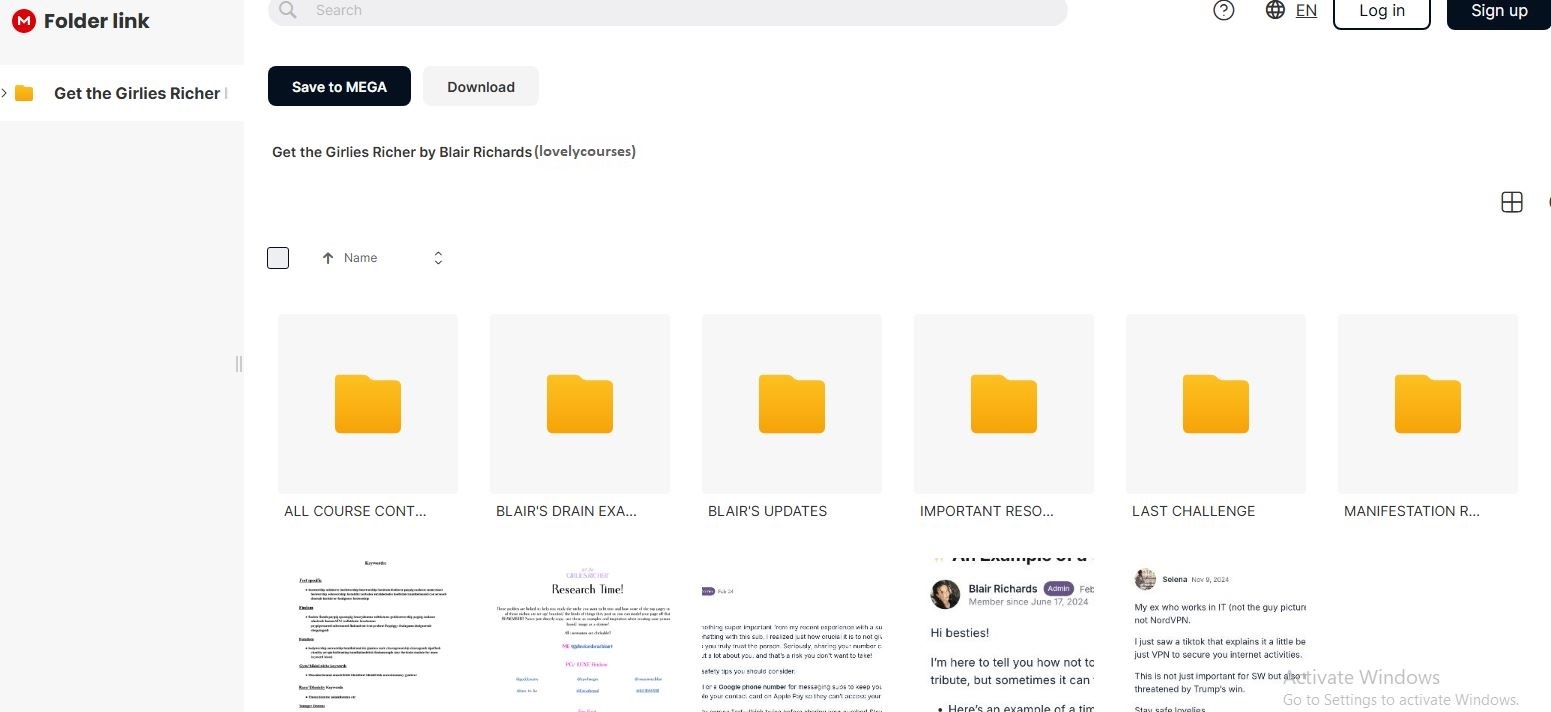The height and width of the screenshot is (712, 1551).
Task: Open the MANIFESTATION R... folder
Action: point(1427,404)
